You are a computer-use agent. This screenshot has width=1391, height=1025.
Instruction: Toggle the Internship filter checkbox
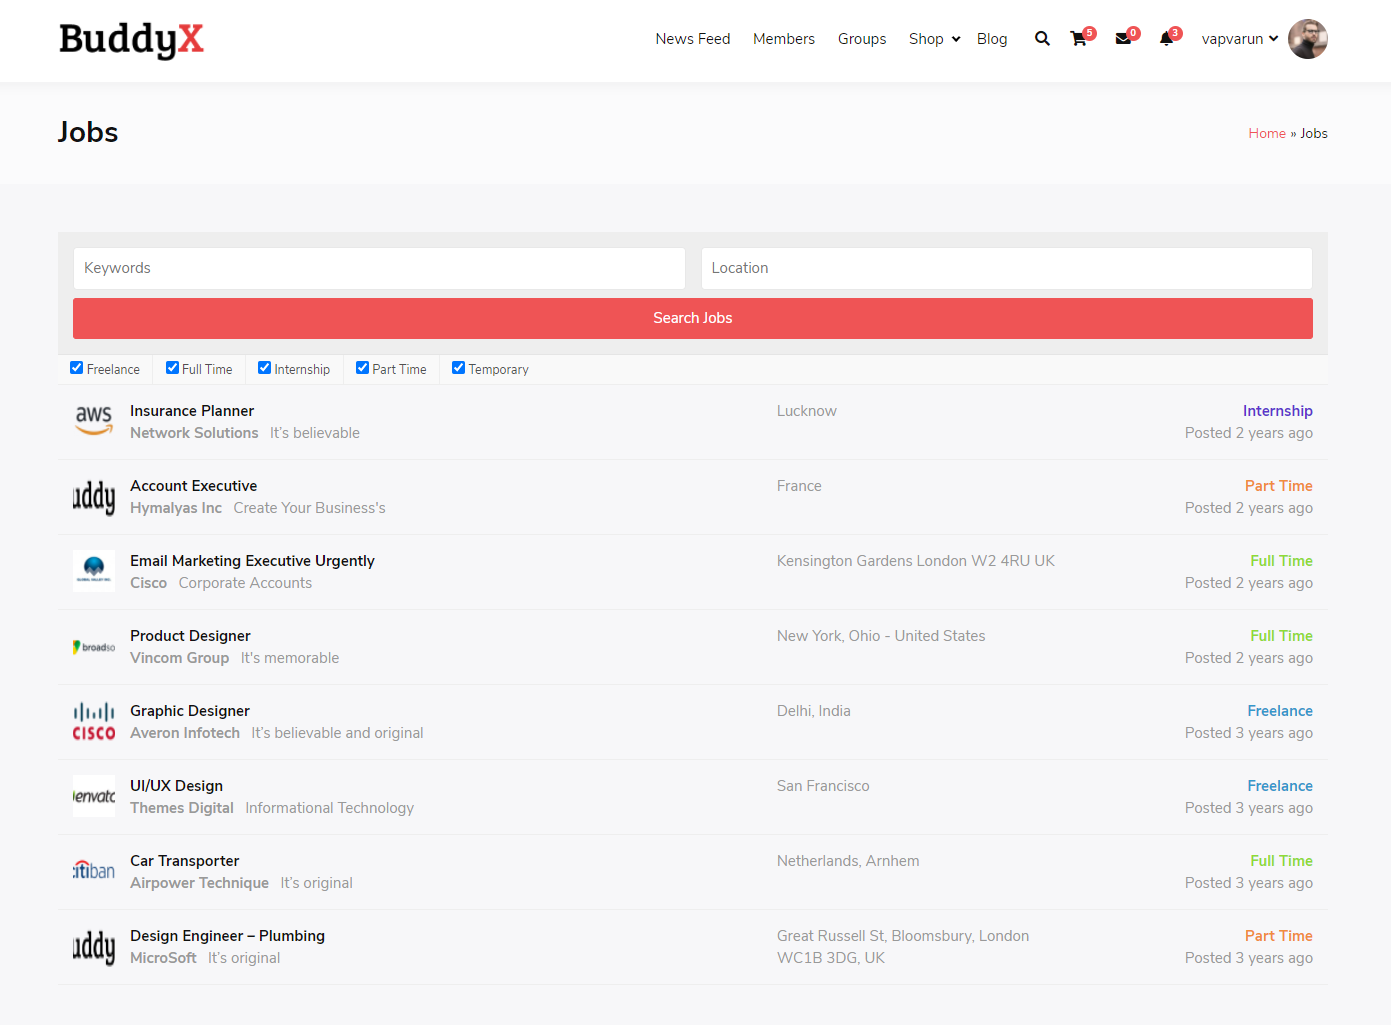coord(265,368)
